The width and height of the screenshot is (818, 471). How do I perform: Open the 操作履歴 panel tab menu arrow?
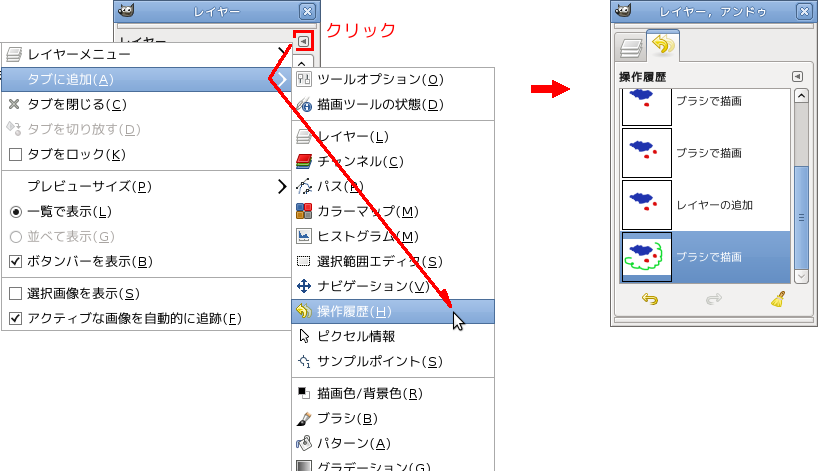(x=797, y=77)
